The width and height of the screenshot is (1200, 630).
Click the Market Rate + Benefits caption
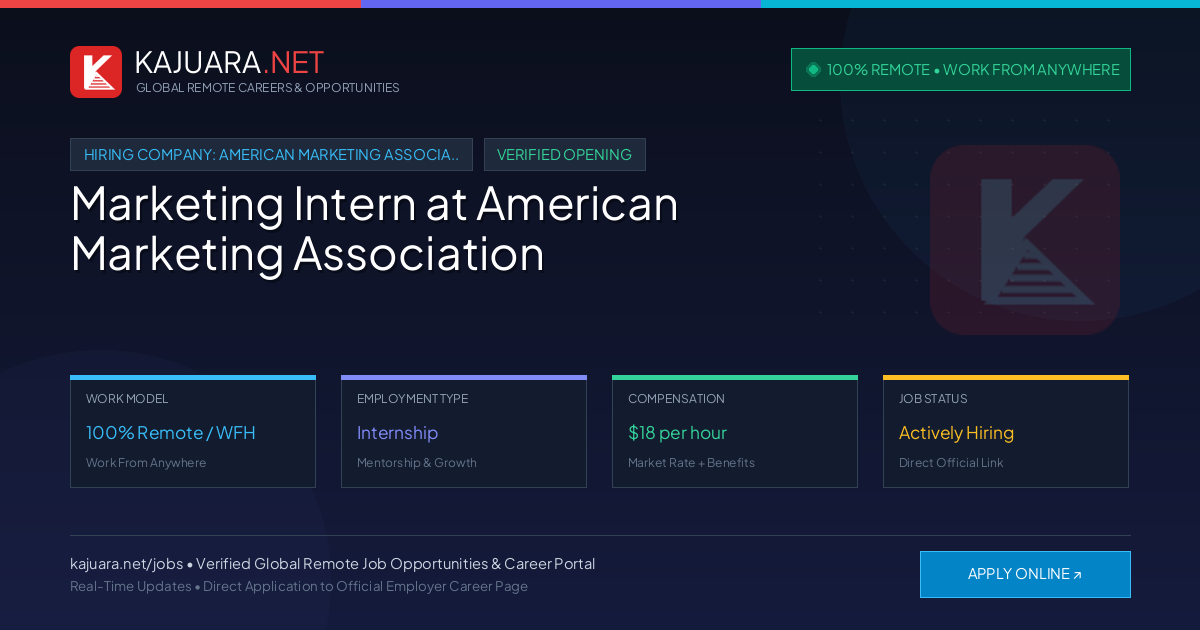pos(691,463)
